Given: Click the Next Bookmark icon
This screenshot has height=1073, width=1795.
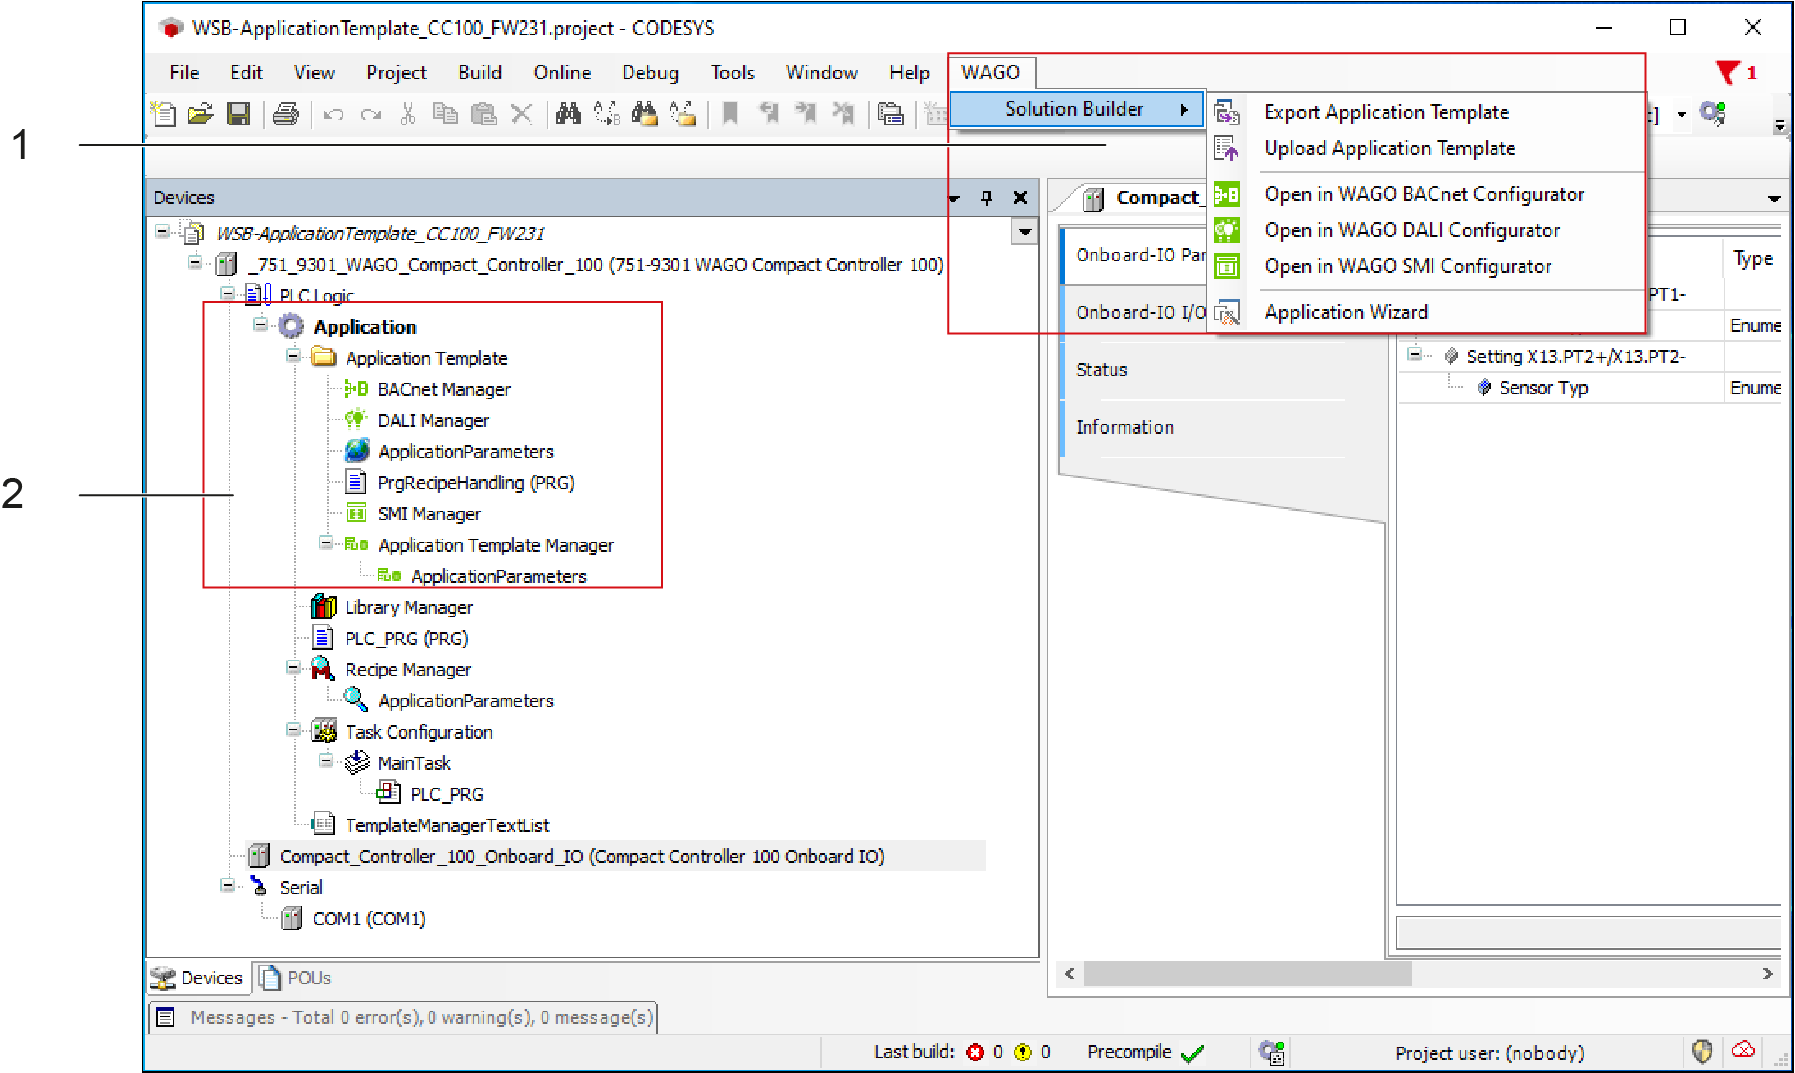Looking at the screenshot, I should [x=806, y=114].
